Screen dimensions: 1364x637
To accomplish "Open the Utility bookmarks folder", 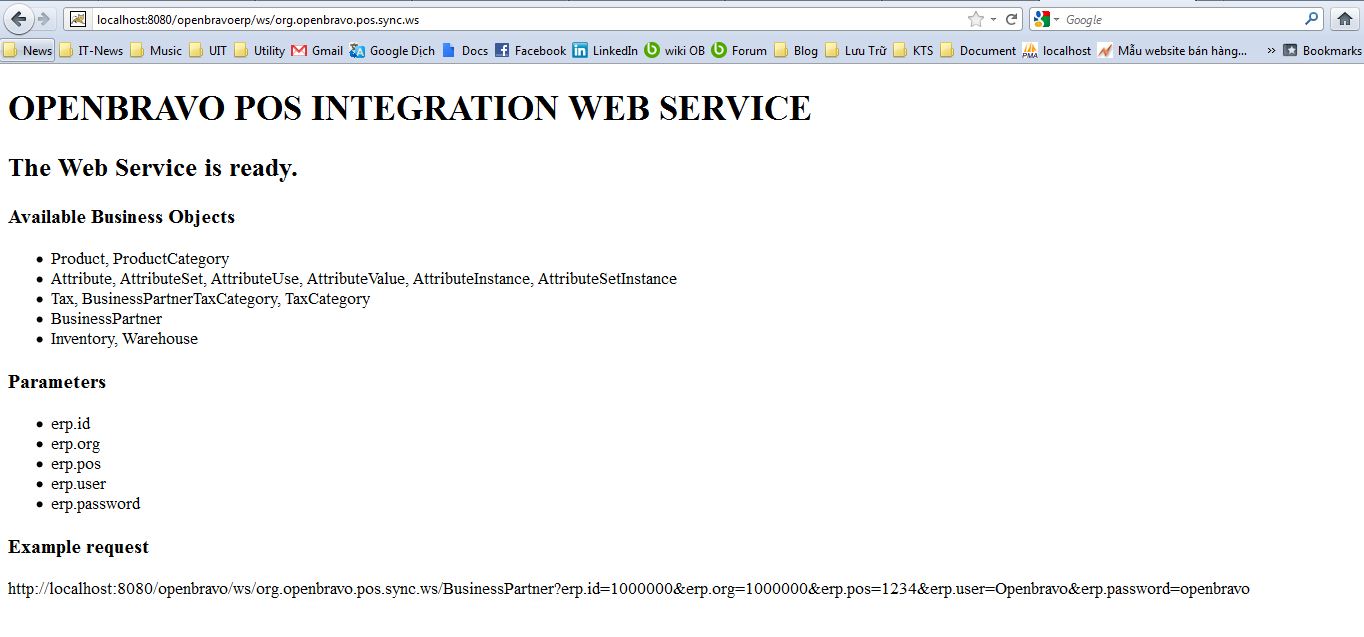I will (x=260, y=50).
